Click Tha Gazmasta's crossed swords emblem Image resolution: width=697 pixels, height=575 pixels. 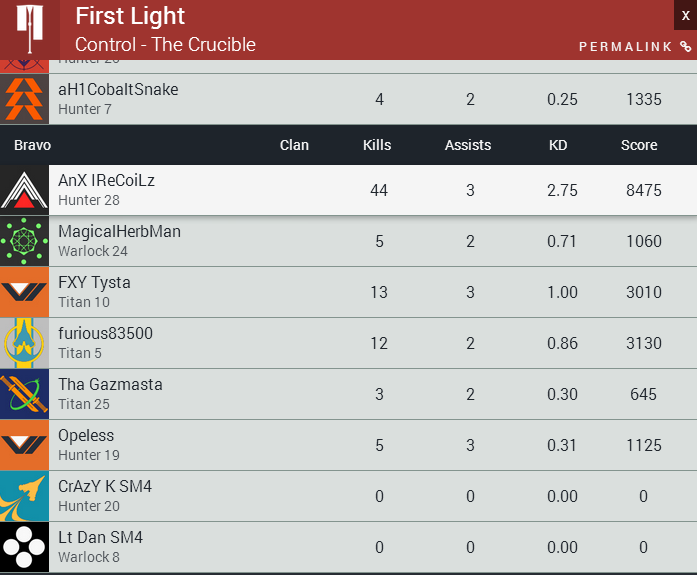tap(24, 394)
